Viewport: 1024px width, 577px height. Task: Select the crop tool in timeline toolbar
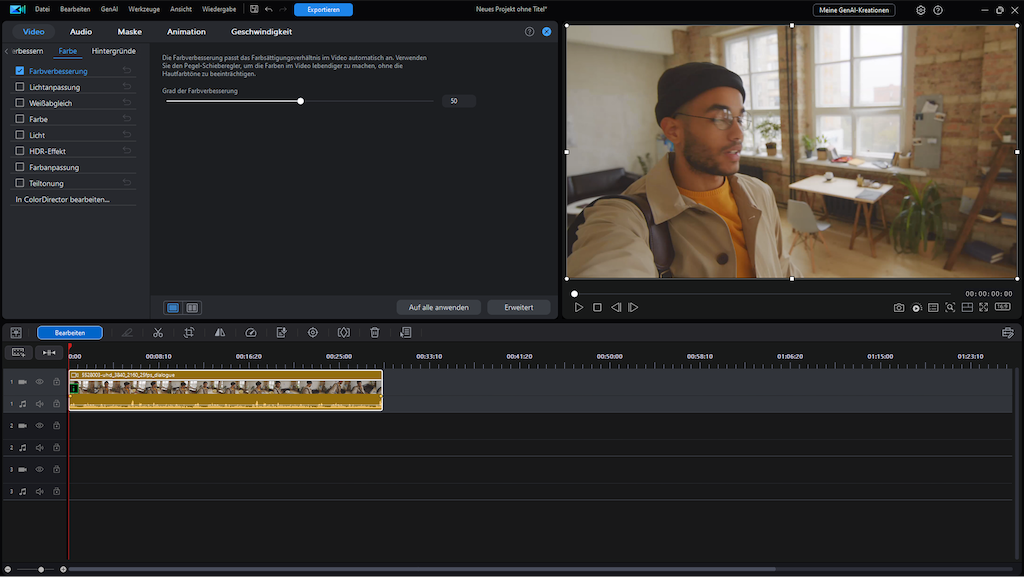189,333
